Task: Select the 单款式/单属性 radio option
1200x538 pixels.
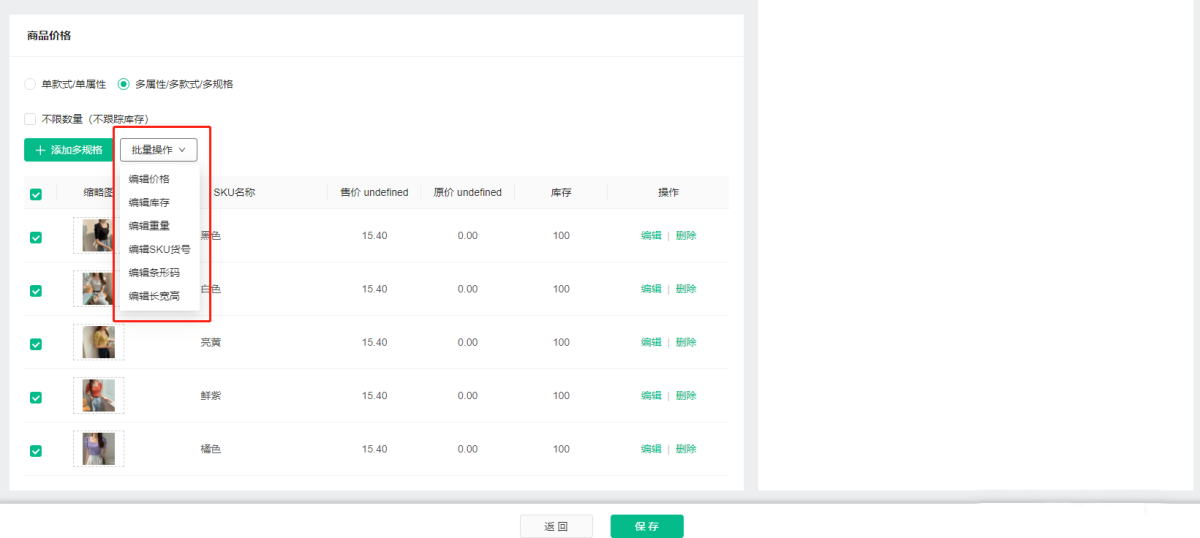Action: point(30,84)
